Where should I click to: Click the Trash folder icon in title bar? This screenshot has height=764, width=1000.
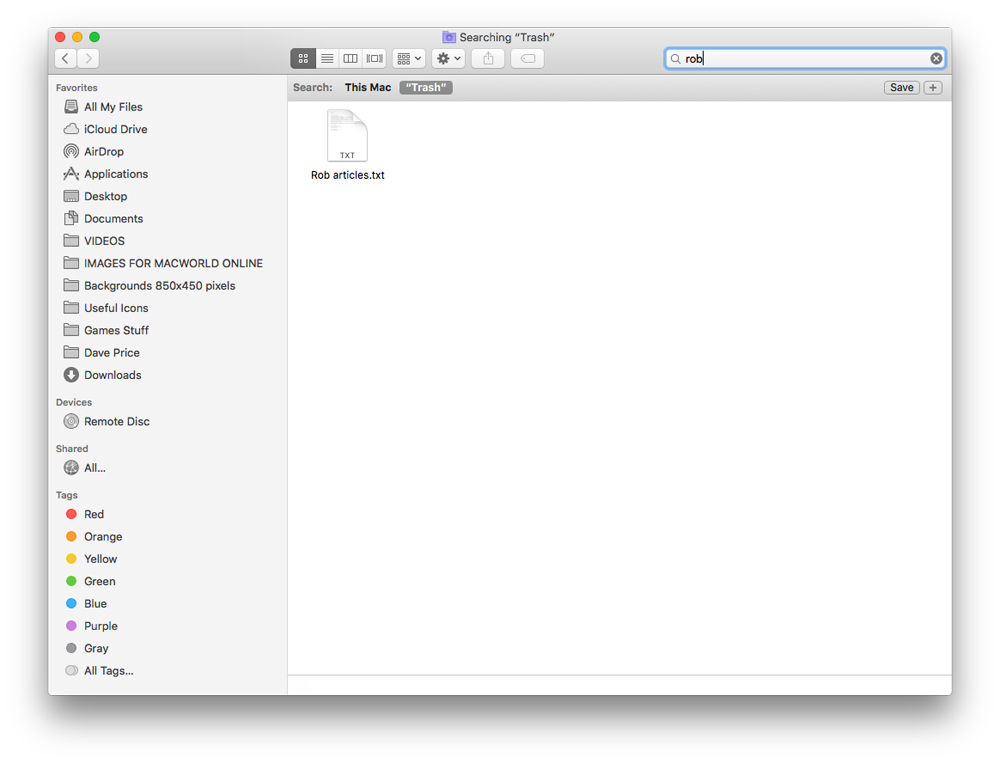[x=449, y=38]
